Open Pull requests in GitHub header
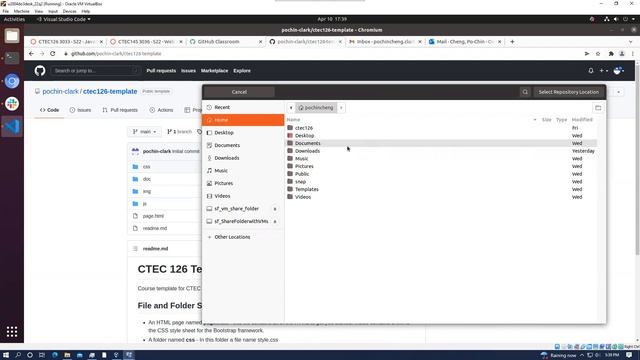This screenshot has height=360, width=640. click(x=161, y=71)
